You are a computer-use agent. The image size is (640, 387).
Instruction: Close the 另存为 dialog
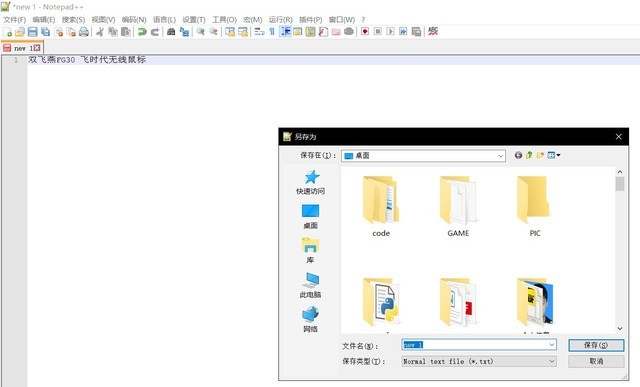tap(618, 137)
